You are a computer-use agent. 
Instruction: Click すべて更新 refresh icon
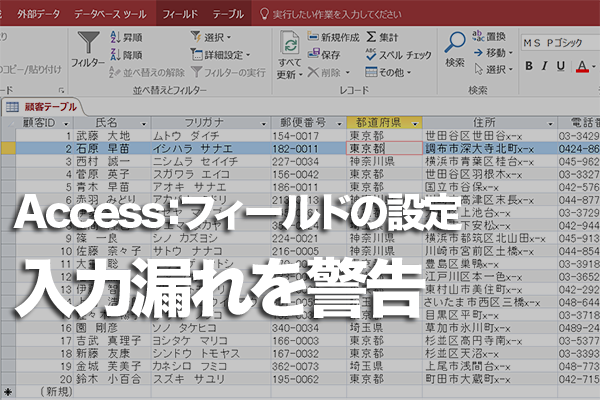click(x=290, y=43)
